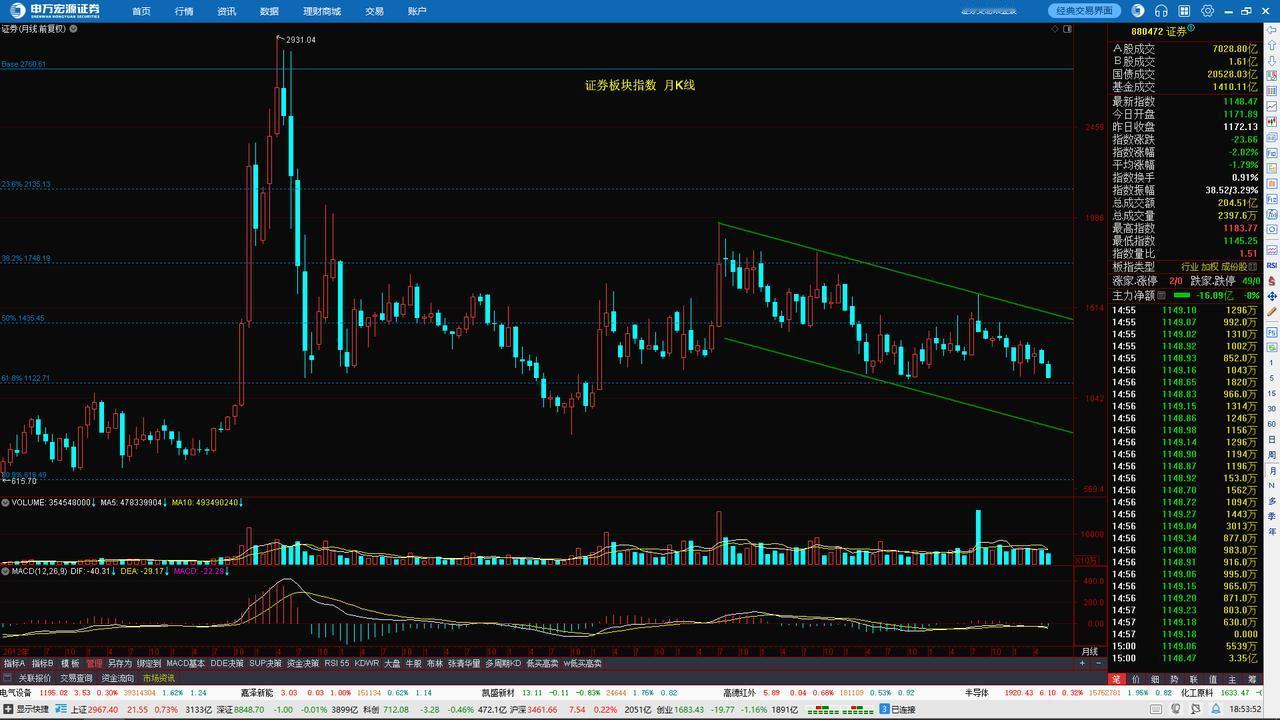Click the round account icon beside 经典交易界面

(1138, 11)
